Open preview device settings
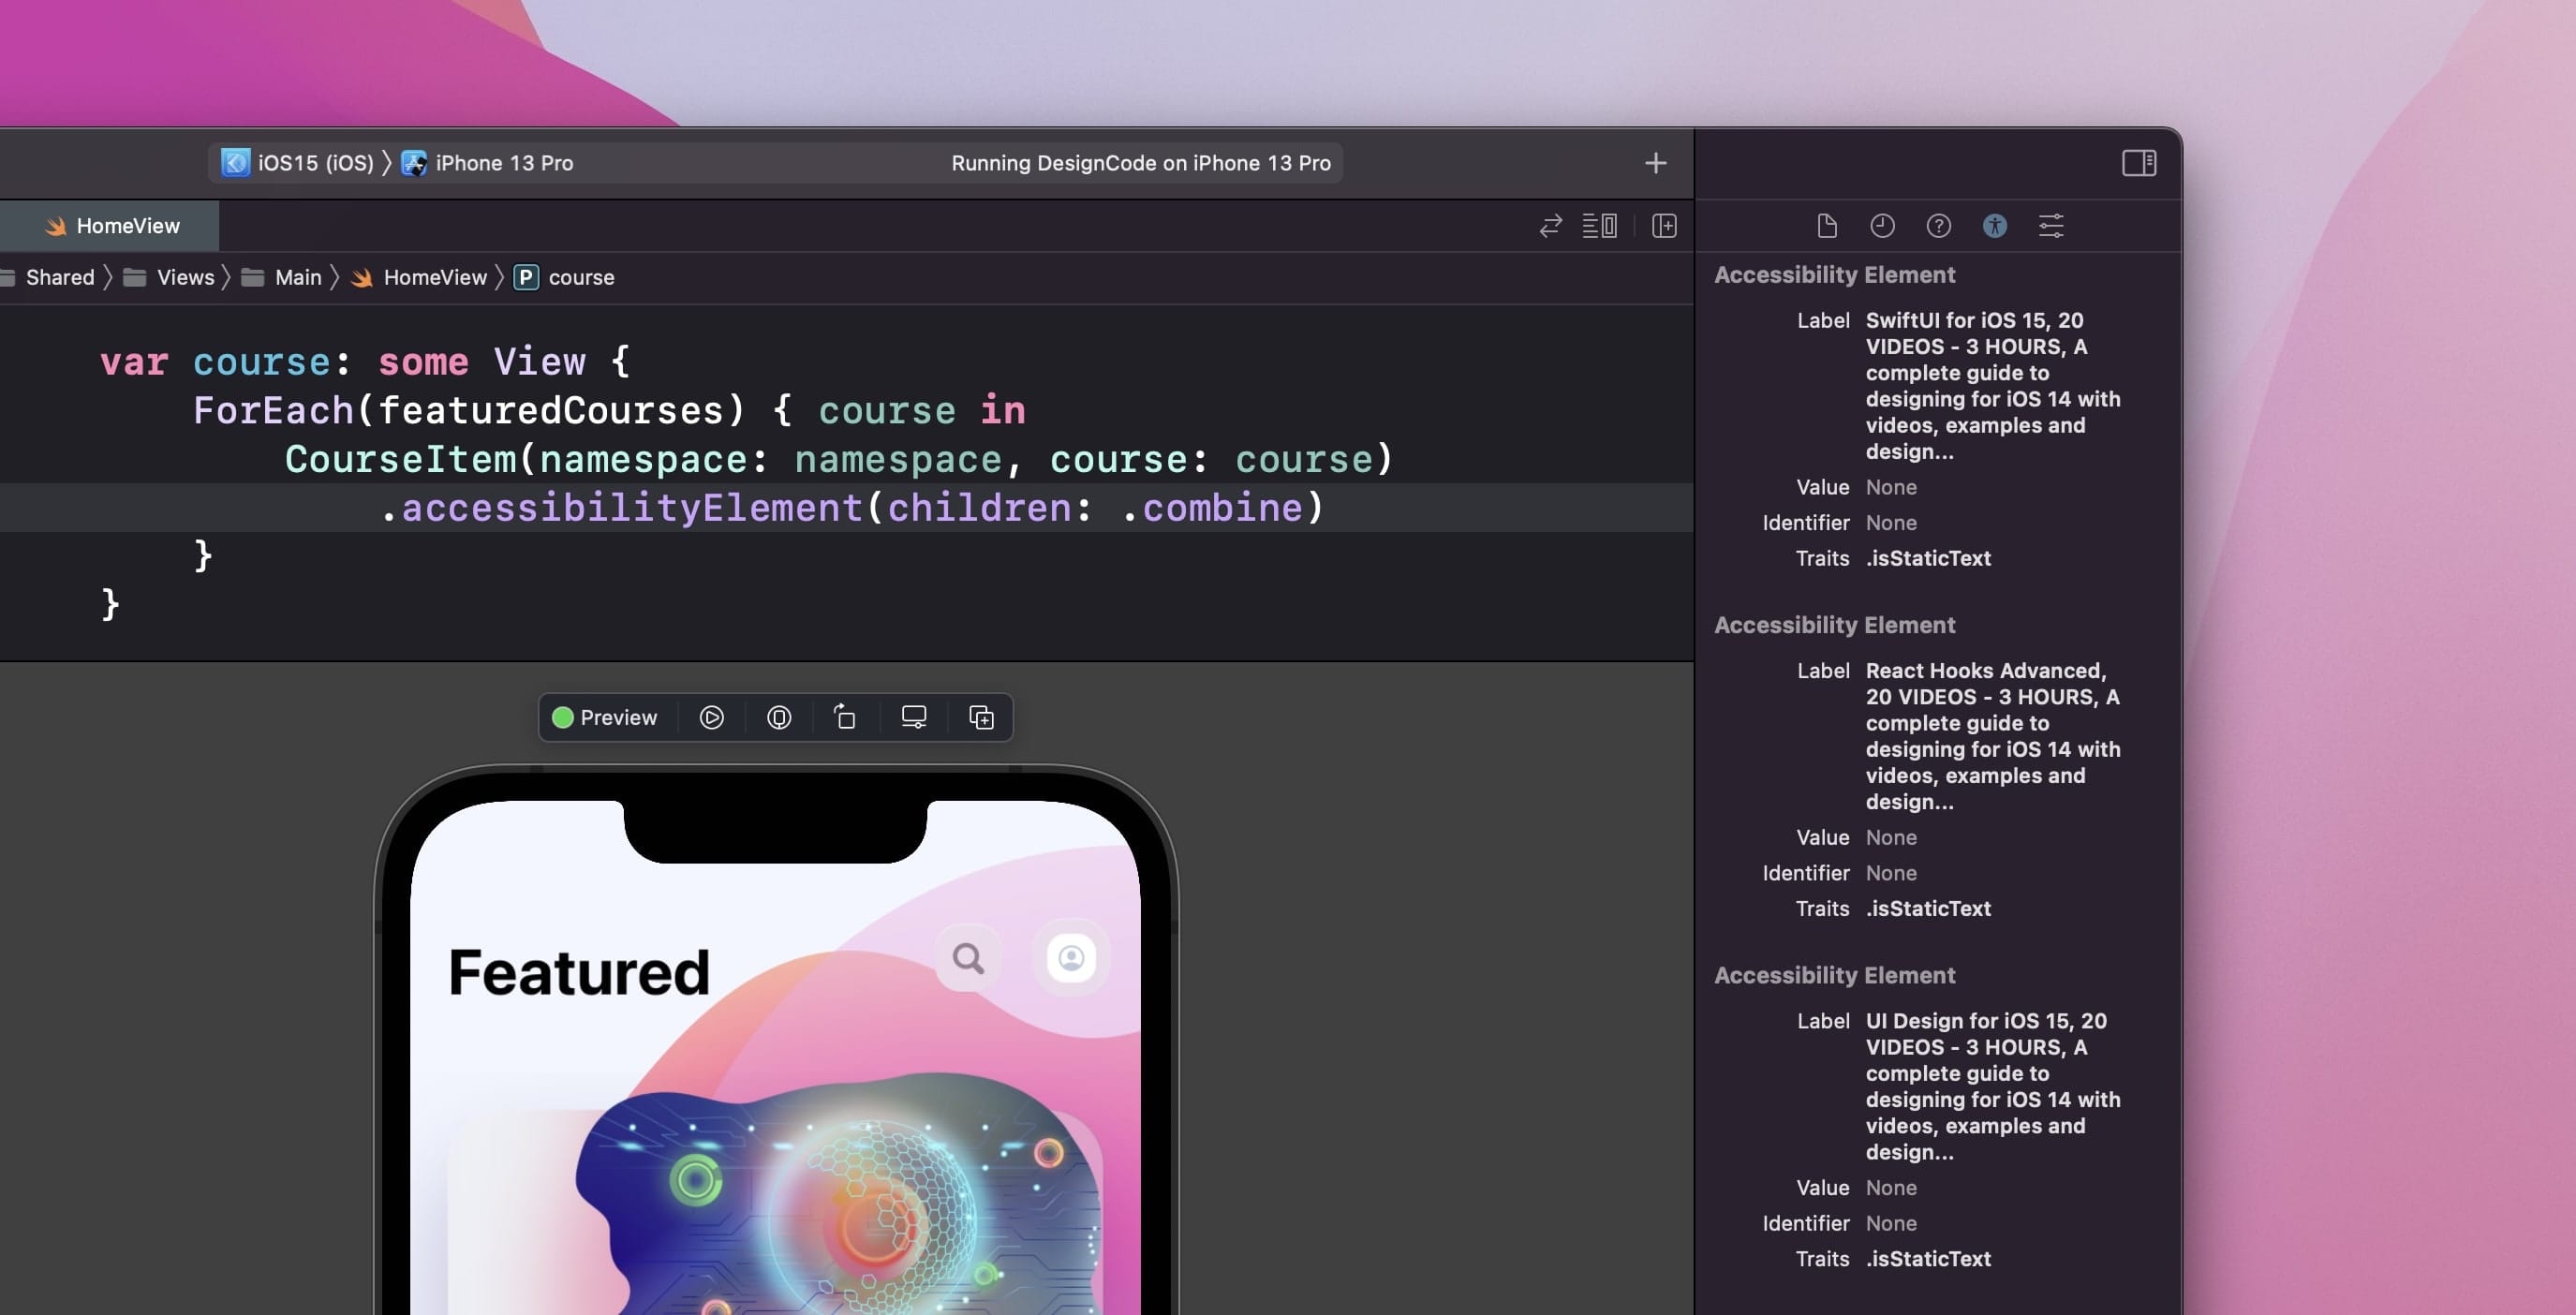The height and width of the screenshot is (1315, 2576). pyautogui.click(x=913, y=718)
